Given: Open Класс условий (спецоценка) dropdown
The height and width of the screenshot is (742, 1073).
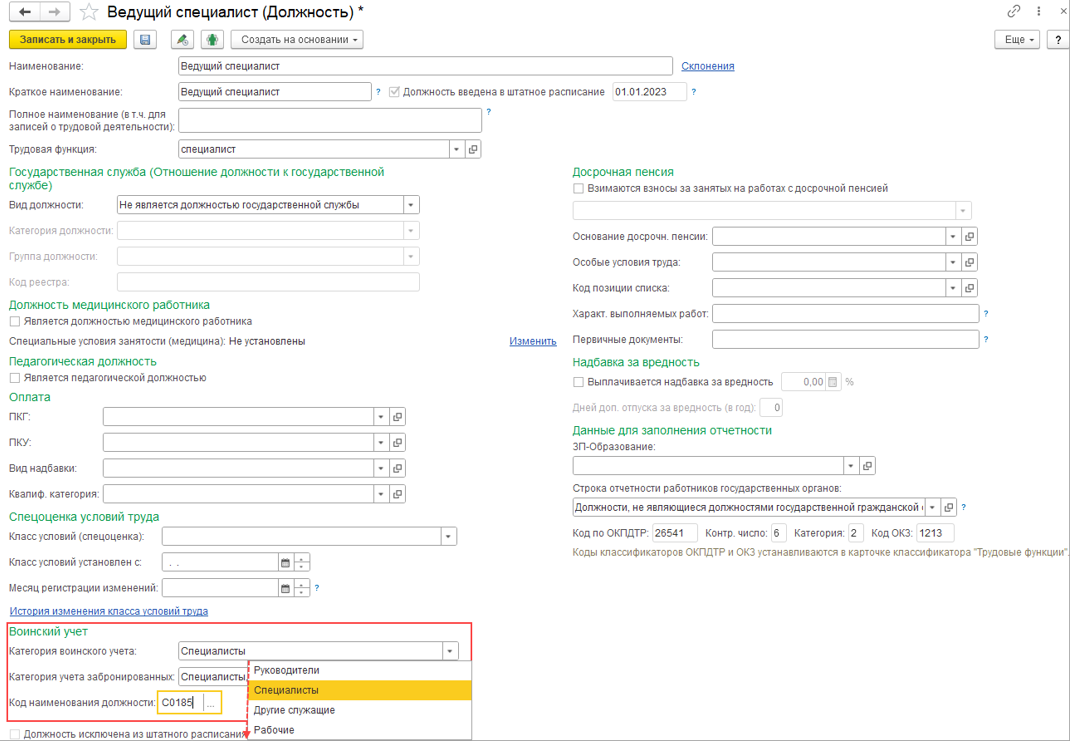Looking at the screenshot, I should 448,537.
